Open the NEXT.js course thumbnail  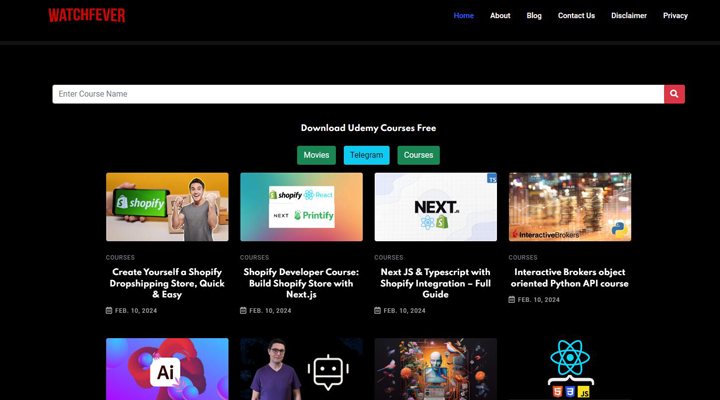click(x=435, y=207)
